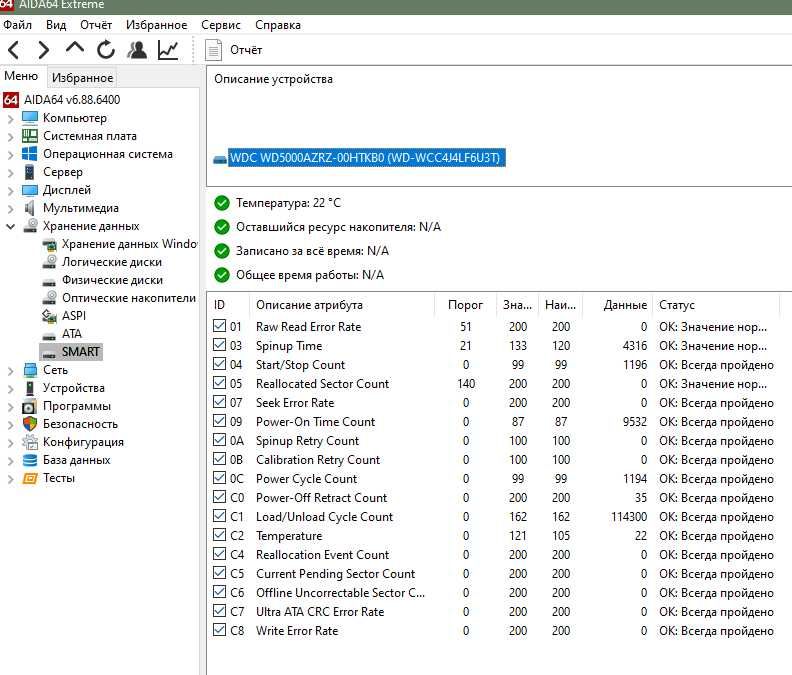Sort by the ID column header

pos(229,305)
